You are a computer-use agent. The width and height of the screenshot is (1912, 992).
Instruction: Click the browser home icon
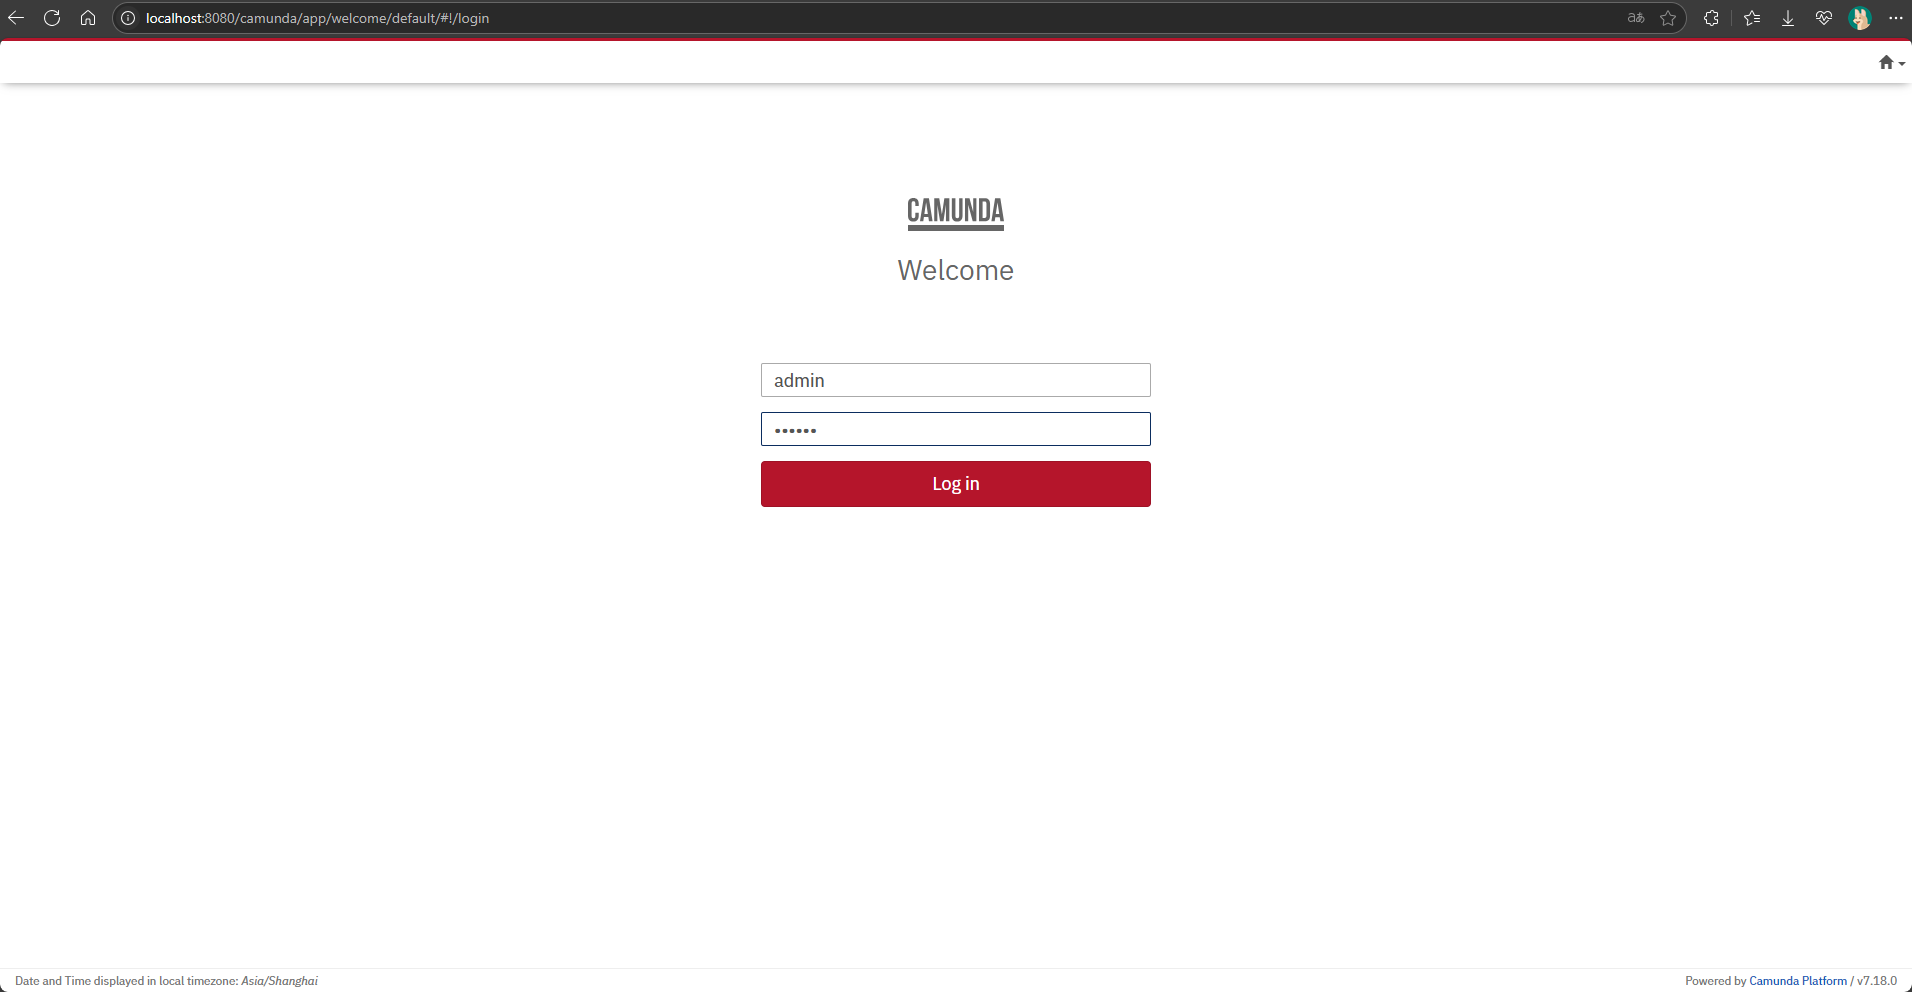tap(88, 17)
